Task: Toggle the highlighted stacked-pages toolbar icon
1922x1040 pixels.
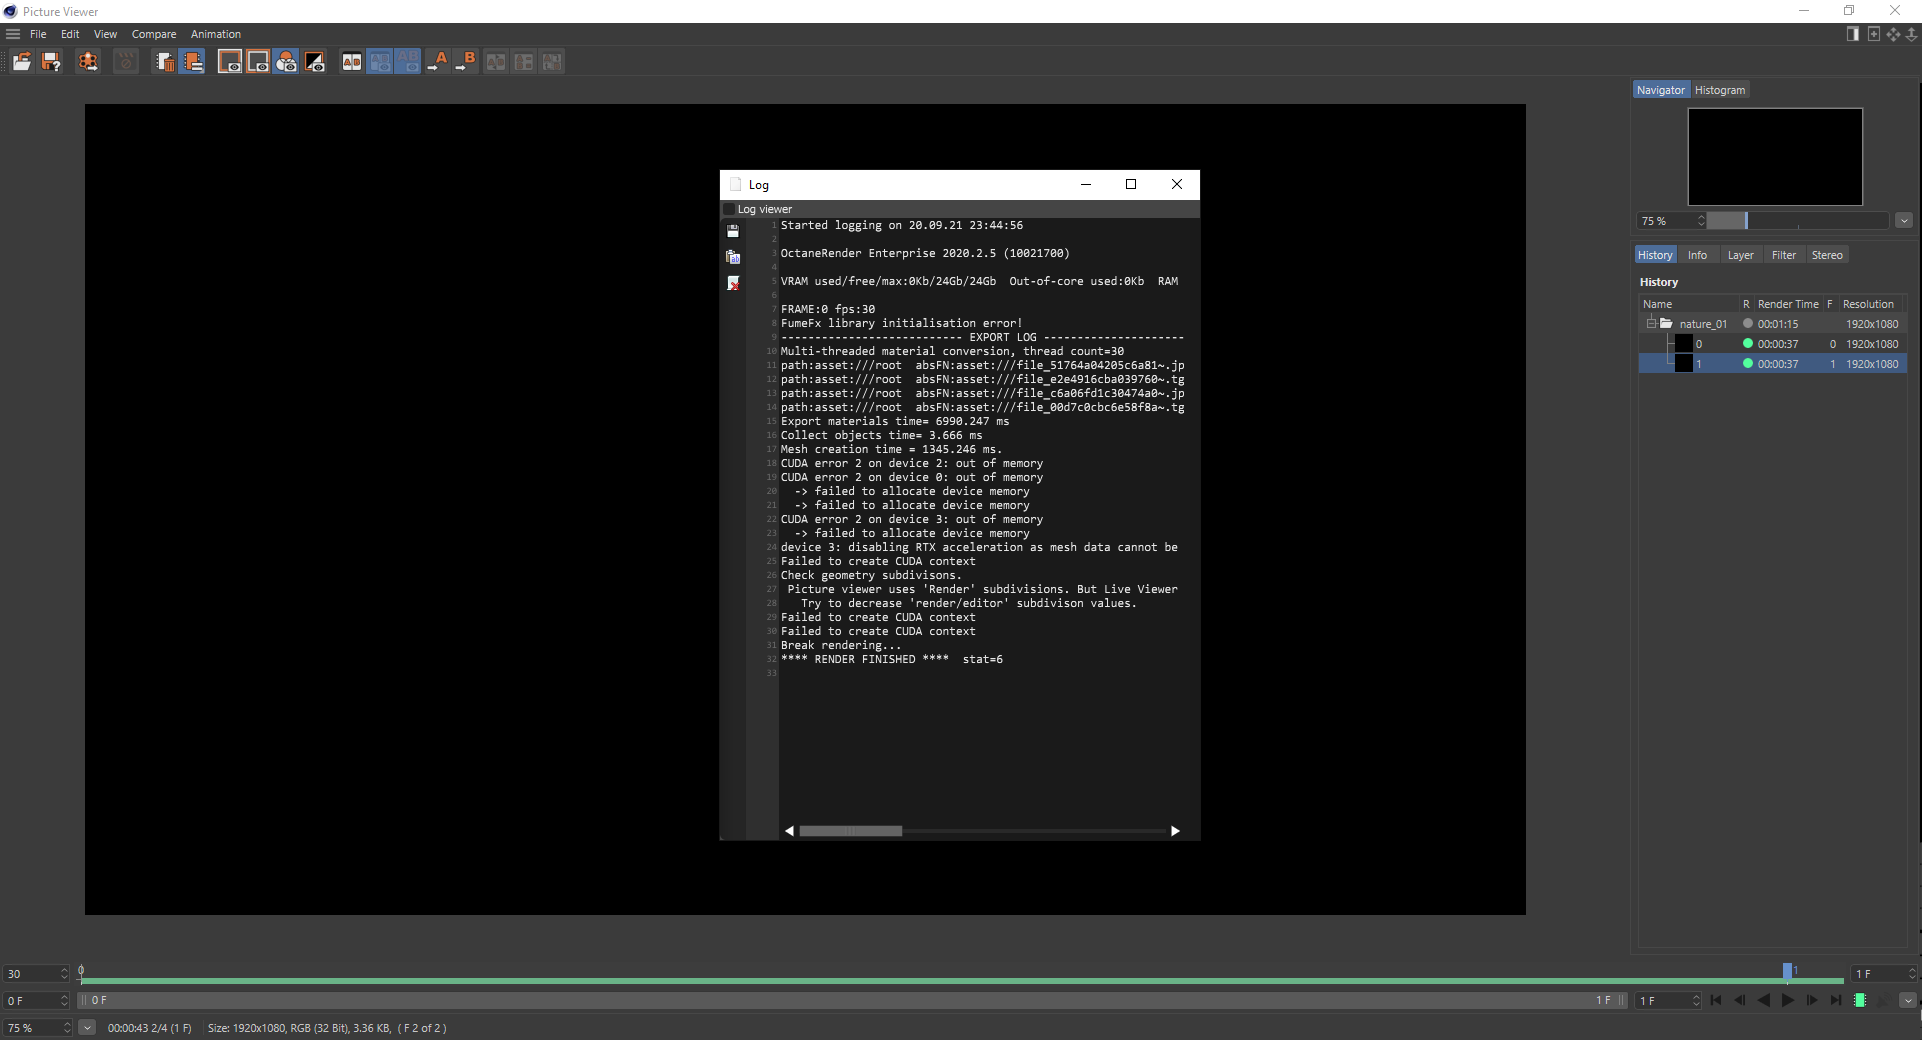Action: [193, 62]
